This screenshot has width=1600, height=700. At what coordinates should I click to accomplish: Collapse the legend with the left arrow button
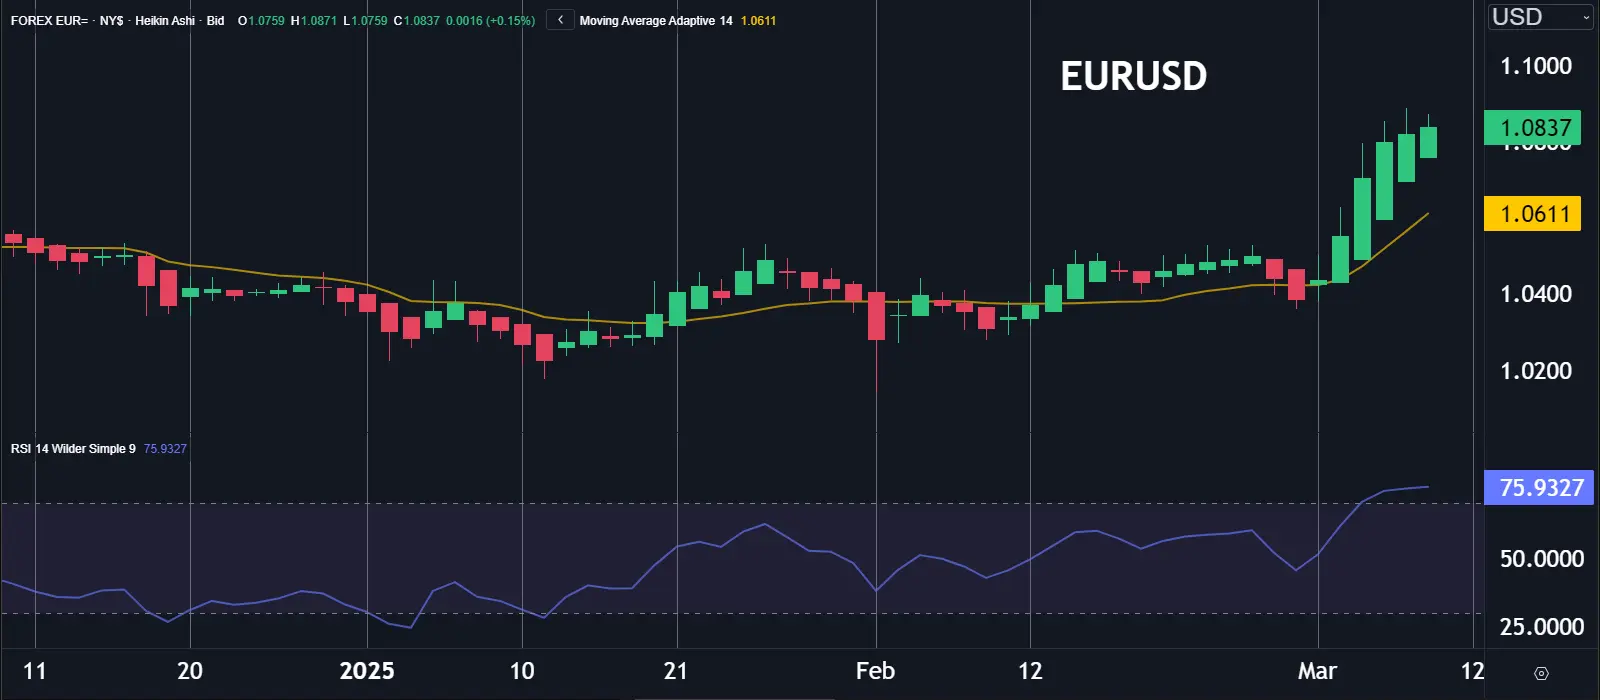tap(560, 20)
